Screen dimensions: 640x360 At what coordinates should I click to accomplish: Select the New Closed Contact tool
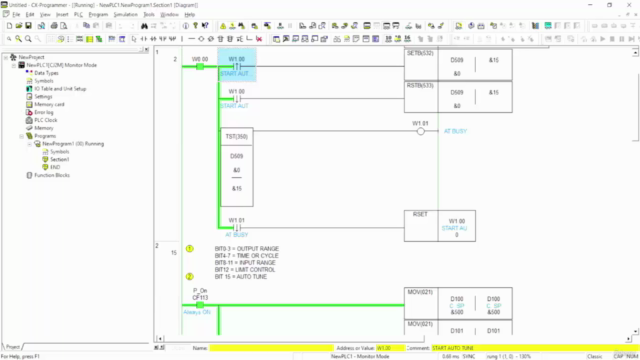[x=153, y=39]
